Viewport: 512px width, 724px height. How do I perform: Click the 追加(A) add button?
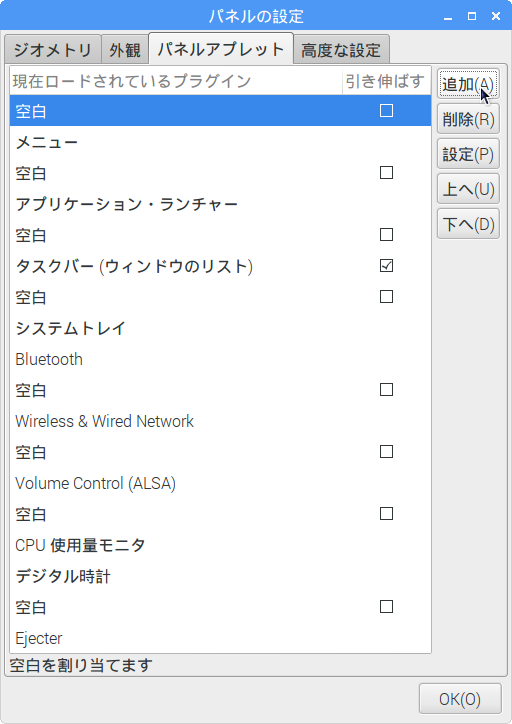468,84
